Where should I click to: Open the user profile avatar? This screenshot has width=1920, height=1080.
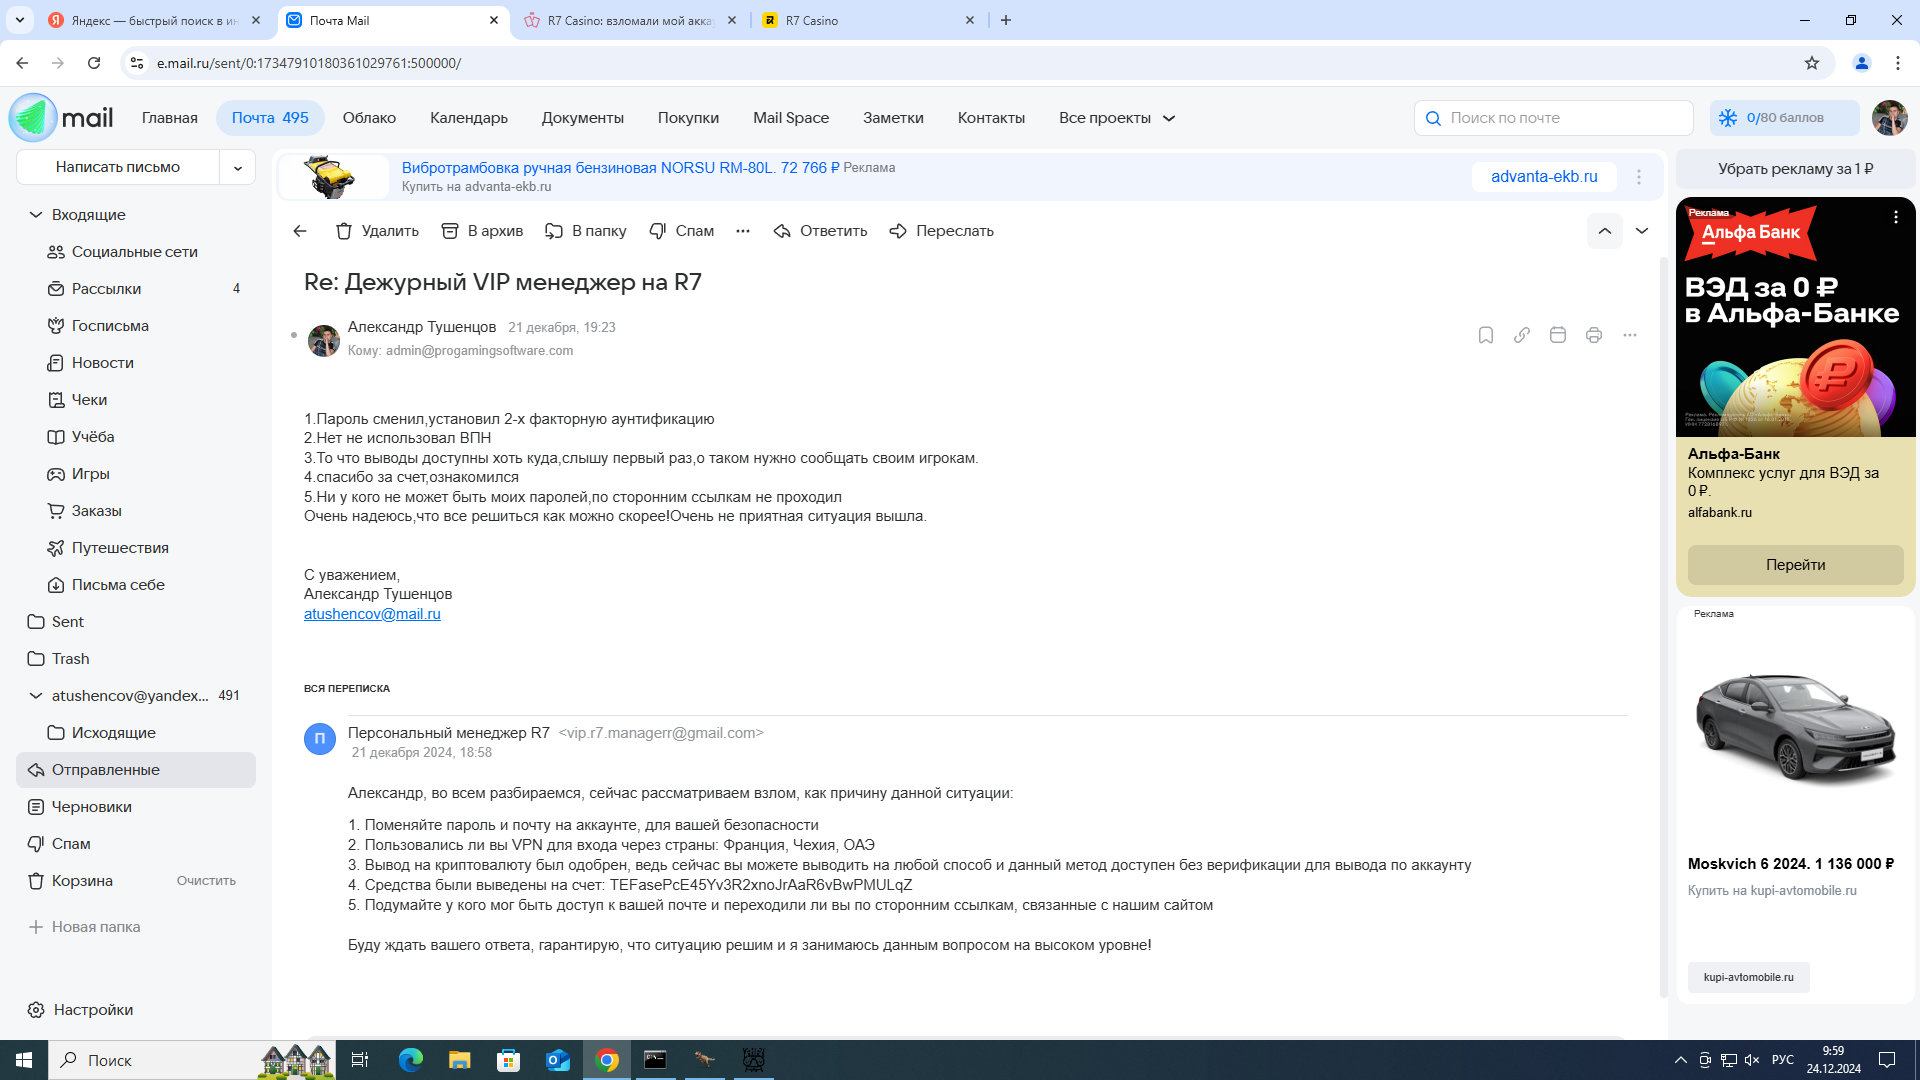pos(1889,118)
